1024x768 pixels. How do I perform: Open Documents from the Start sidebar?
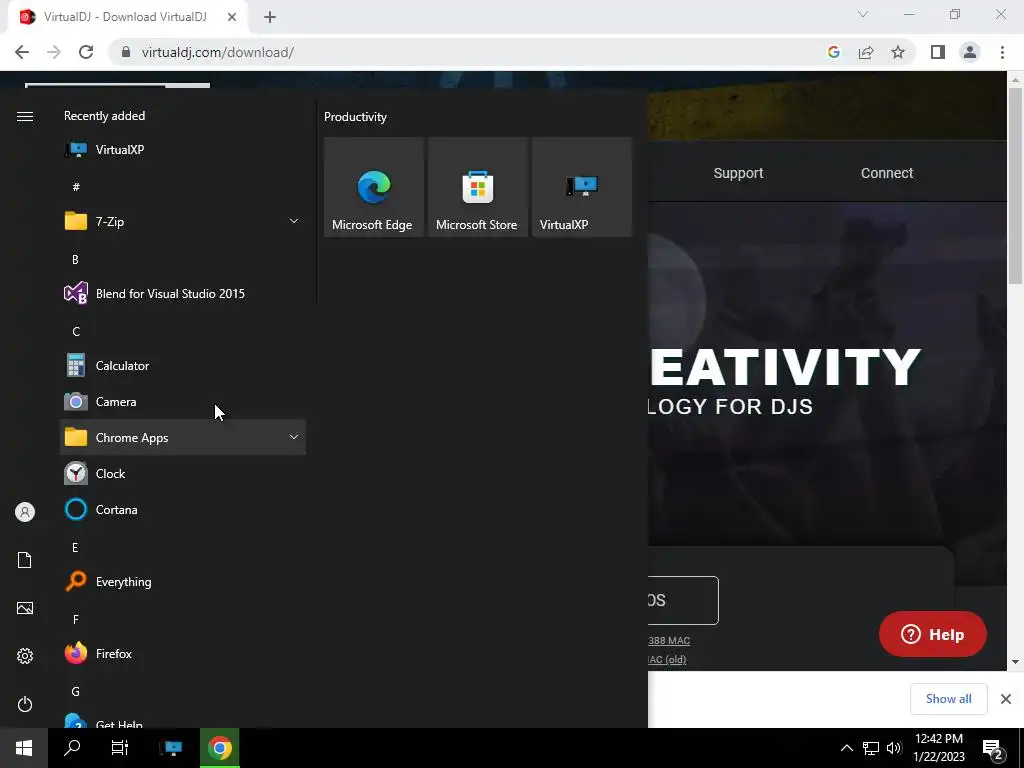pyautogui.click(x=25, y=560)
